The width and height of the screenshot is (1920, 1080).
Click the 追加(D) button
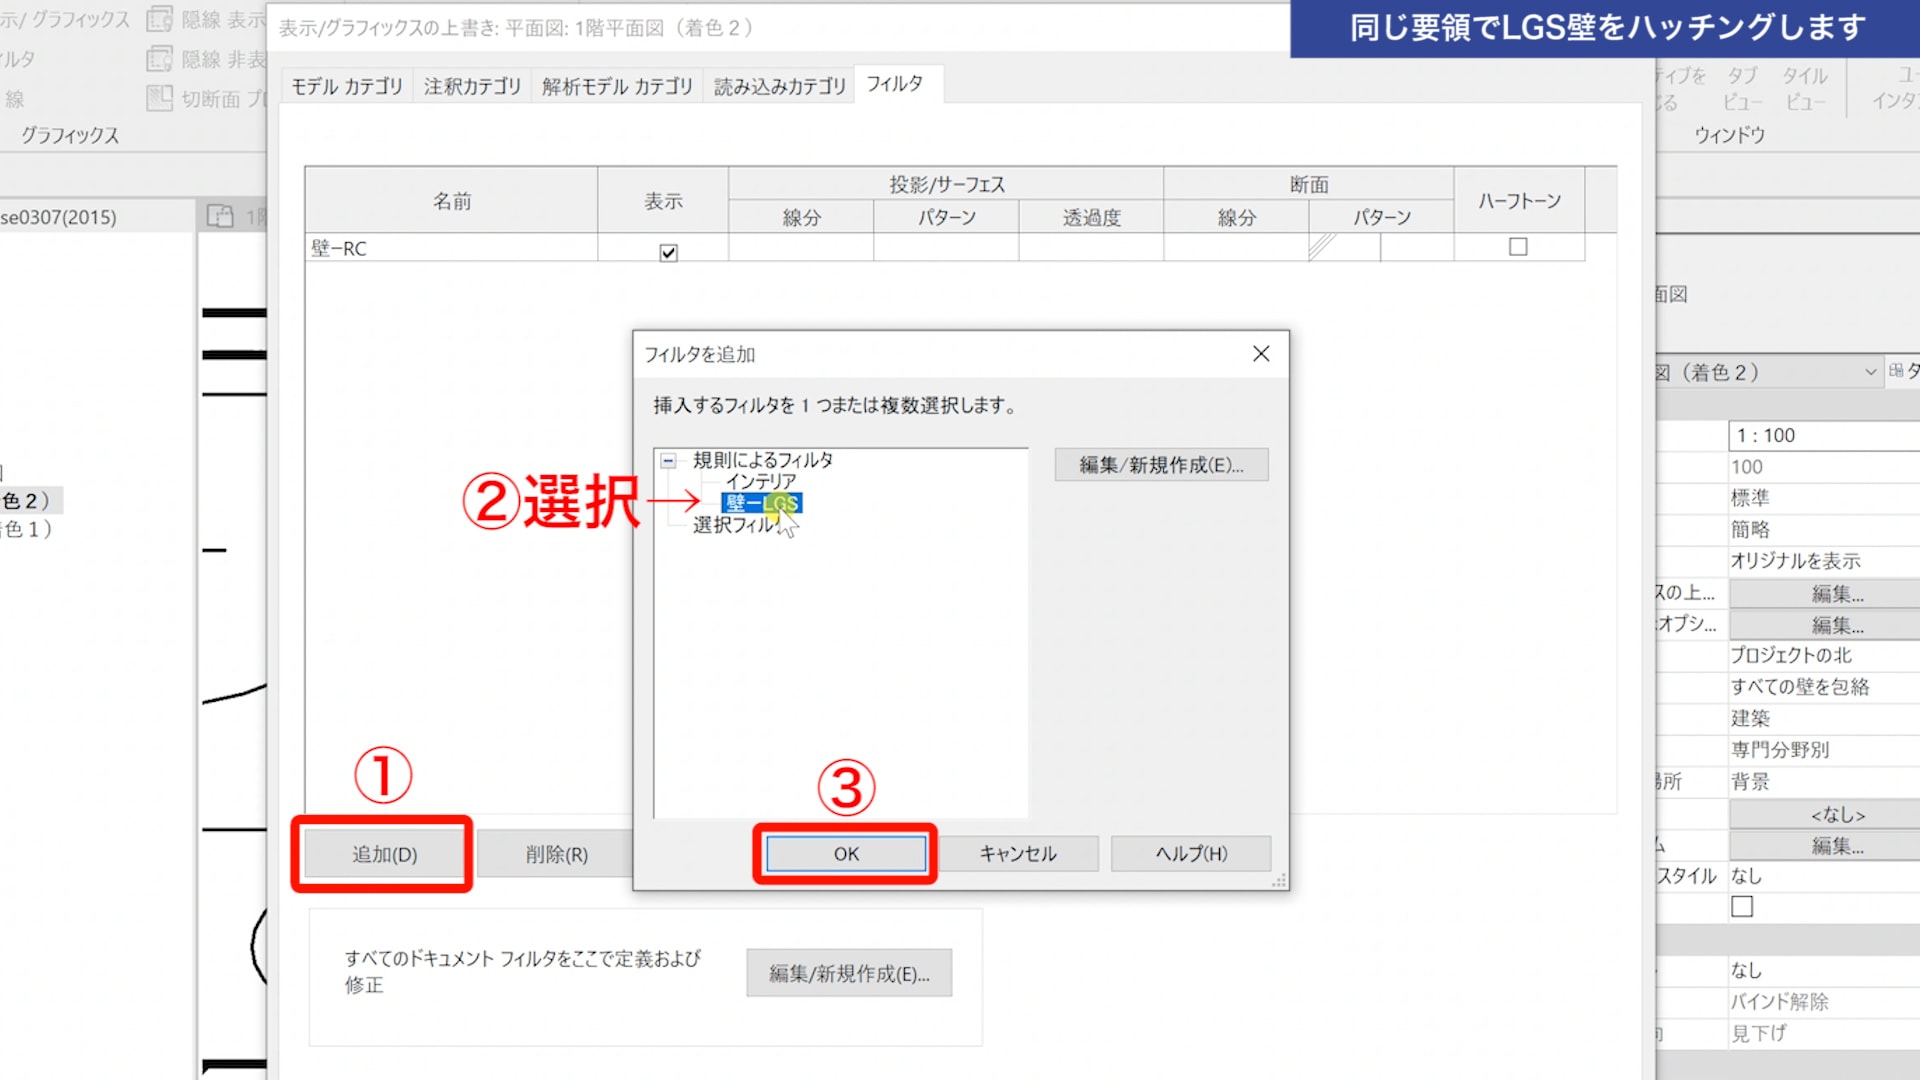pyautogui.click(x=384, y=855)
